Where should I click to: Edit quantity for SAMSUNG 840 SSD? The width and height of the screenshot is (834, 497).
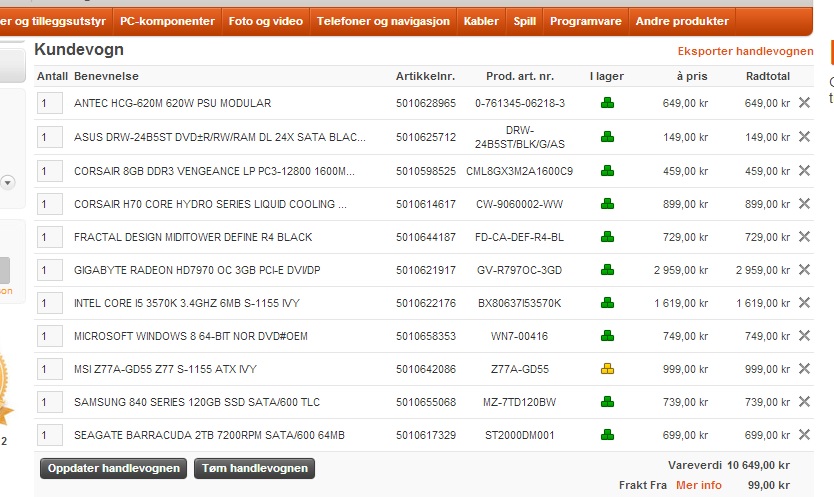49,402
